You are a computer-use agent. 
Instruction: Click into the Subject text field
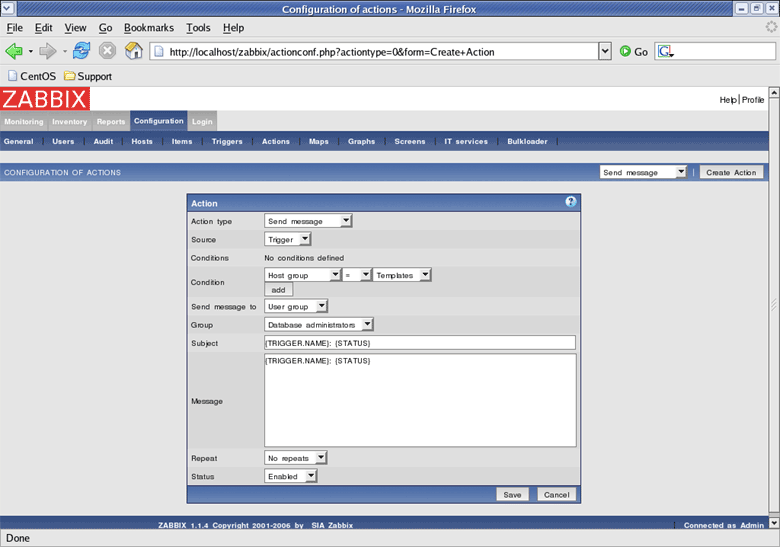[x=420, y=343]
